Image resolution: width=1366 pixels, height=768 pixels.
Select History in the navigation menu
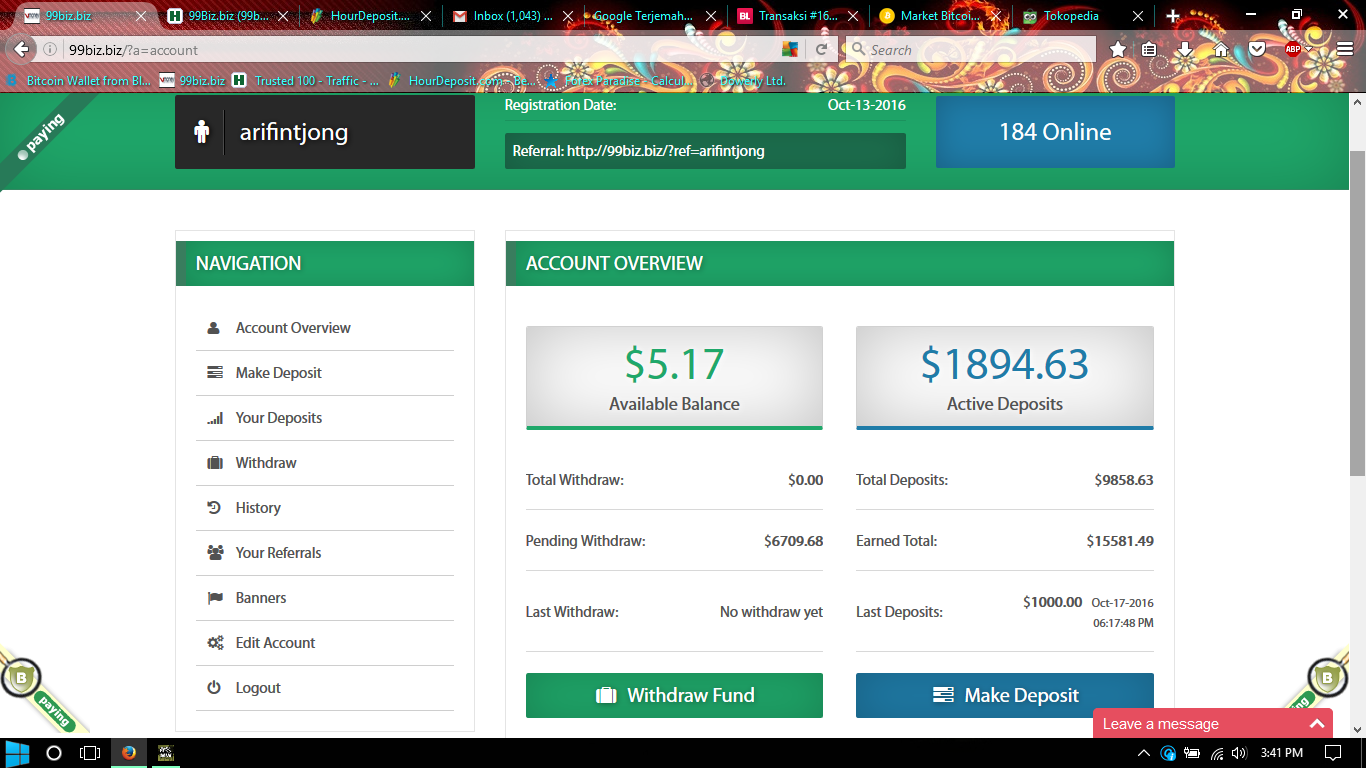[257, 508]
